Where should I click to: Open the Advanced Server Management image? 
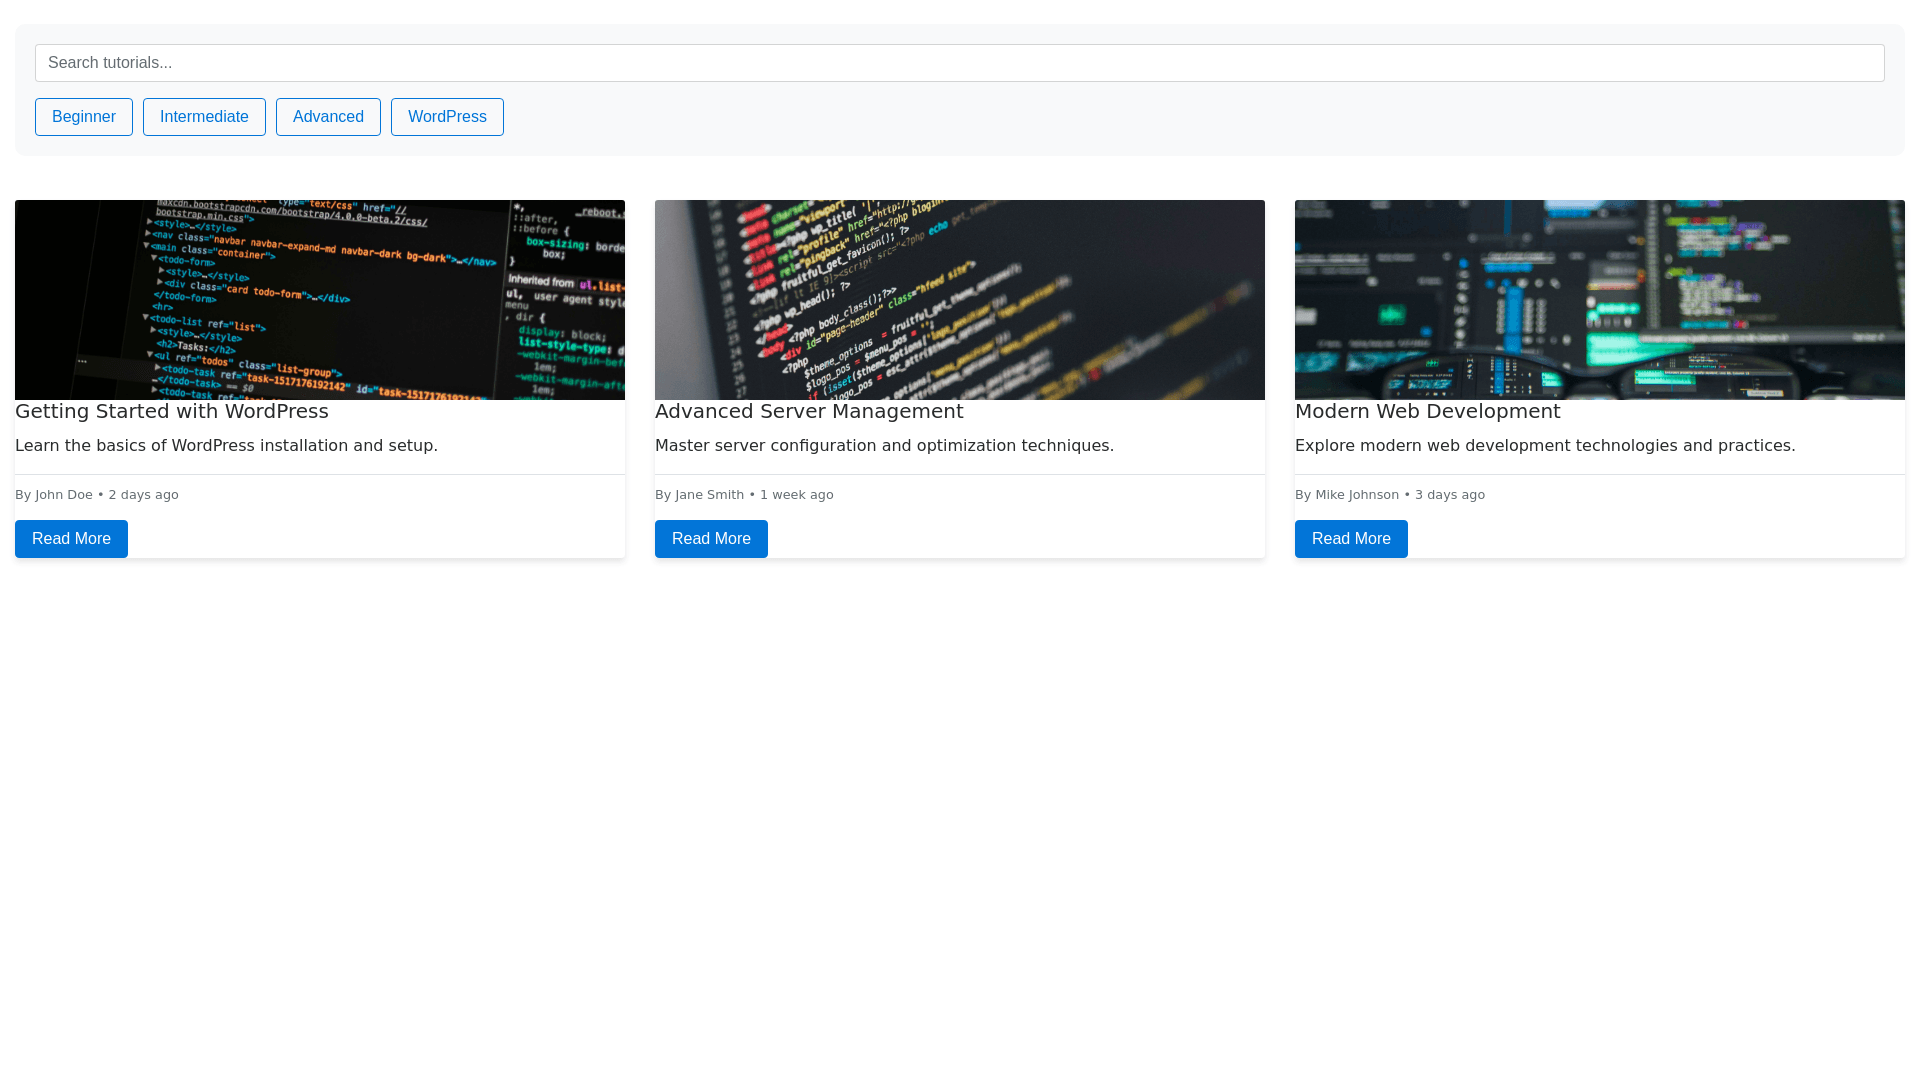point(960,300)
